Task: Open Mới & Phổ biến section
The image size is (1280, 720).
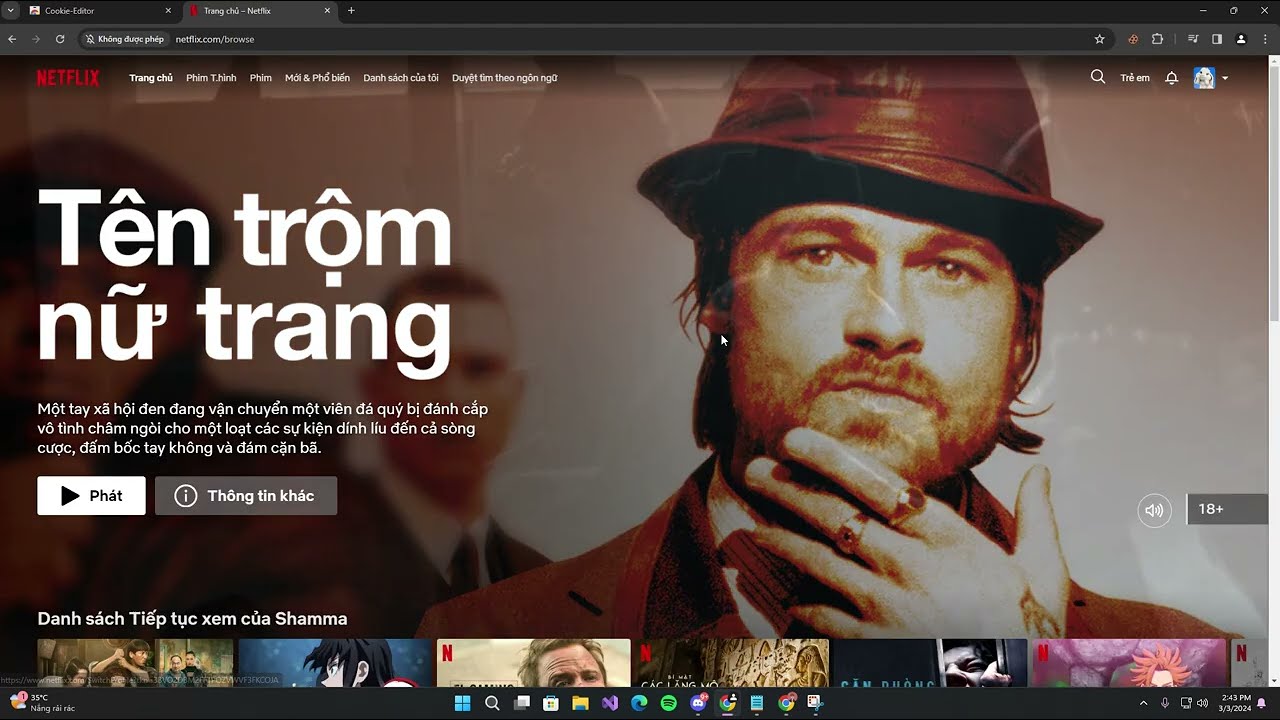Action: point(317,78)
